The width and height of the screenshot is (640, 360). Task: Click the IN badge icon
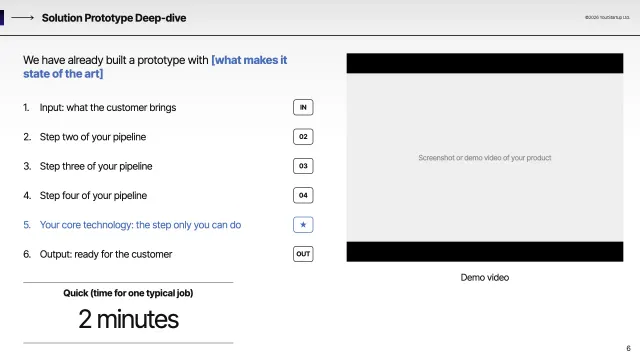(303, 107)
